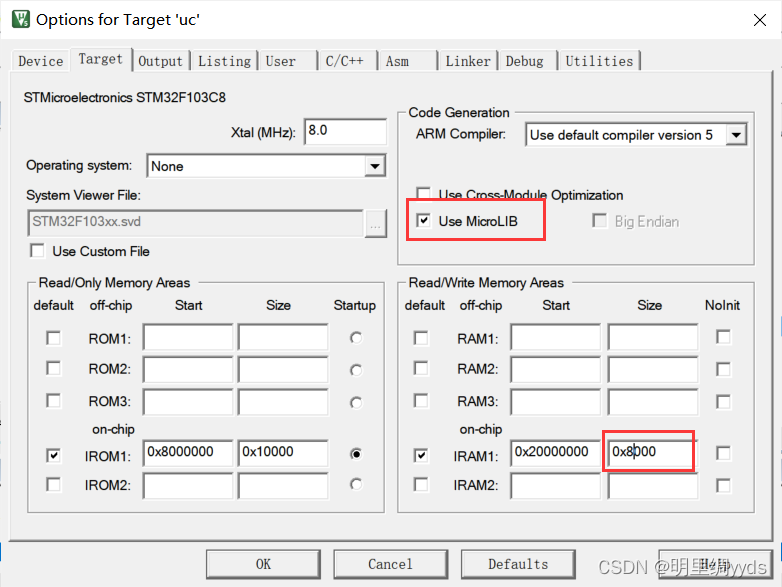782x587 pixels.
Task: Click the IRAM2 Start field
Action: coord(556,485)
